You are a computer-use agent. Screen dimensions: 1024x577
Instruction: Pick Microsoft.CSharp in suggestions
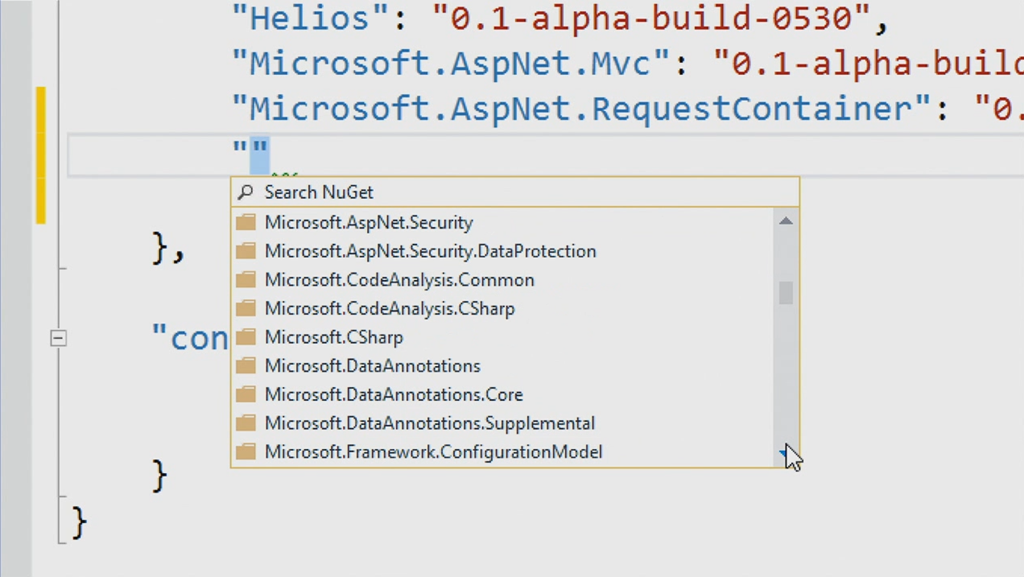[x=503, y=337]
